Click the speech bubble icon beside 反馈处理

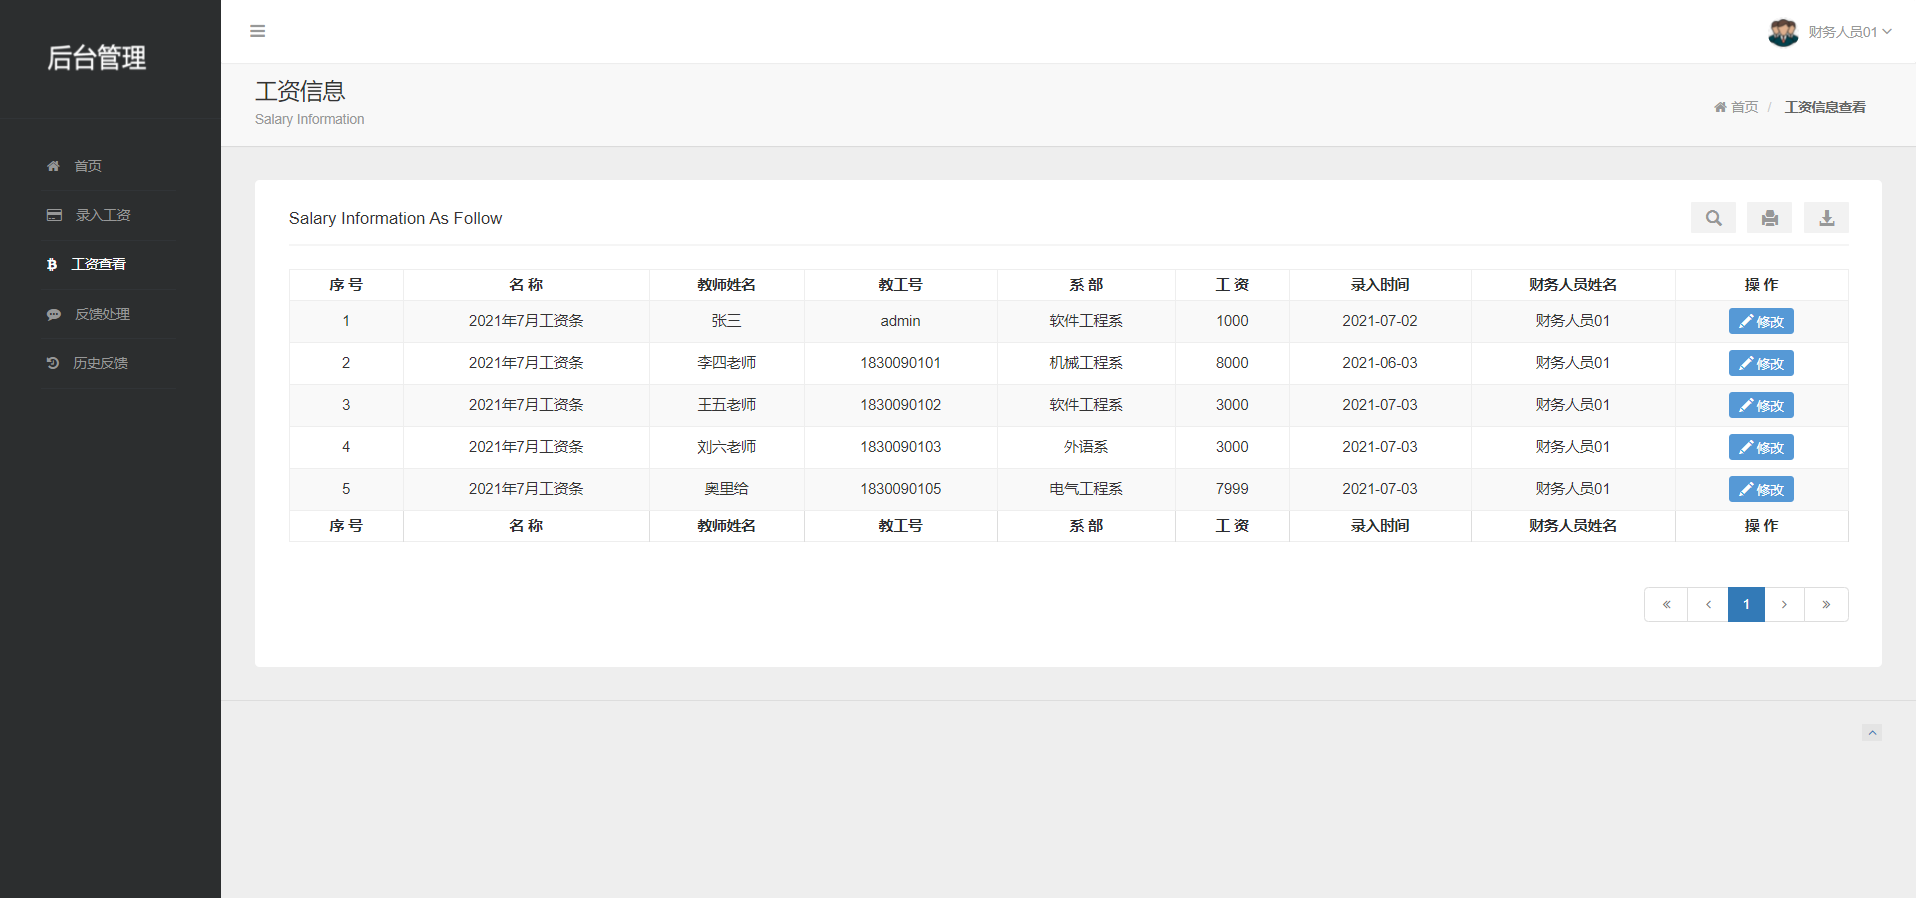tap(54, 314)
